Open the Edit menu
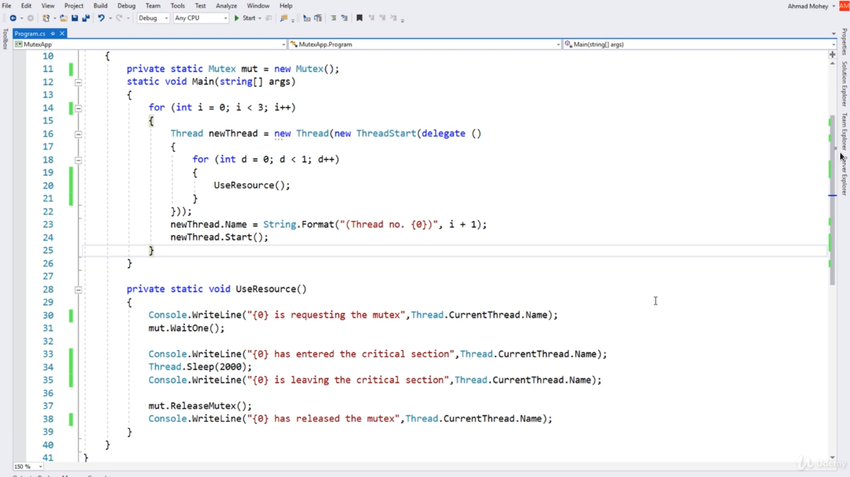 click(x=26, y=6)
